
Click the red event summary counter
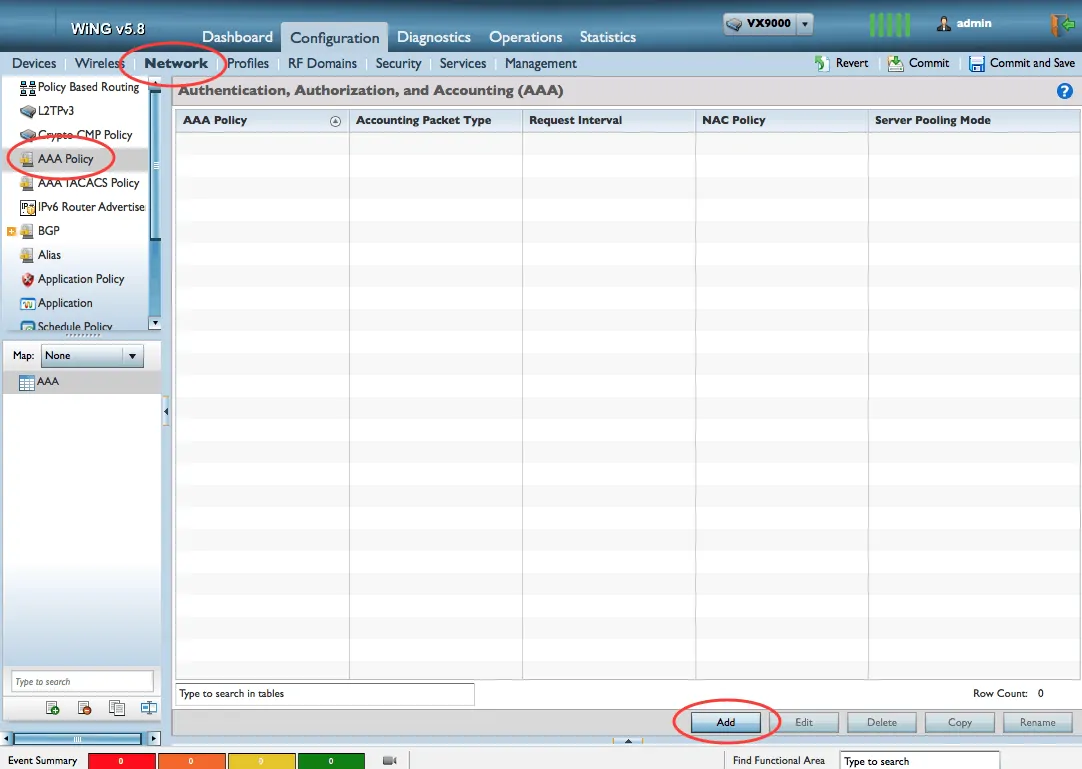[122, 761]
